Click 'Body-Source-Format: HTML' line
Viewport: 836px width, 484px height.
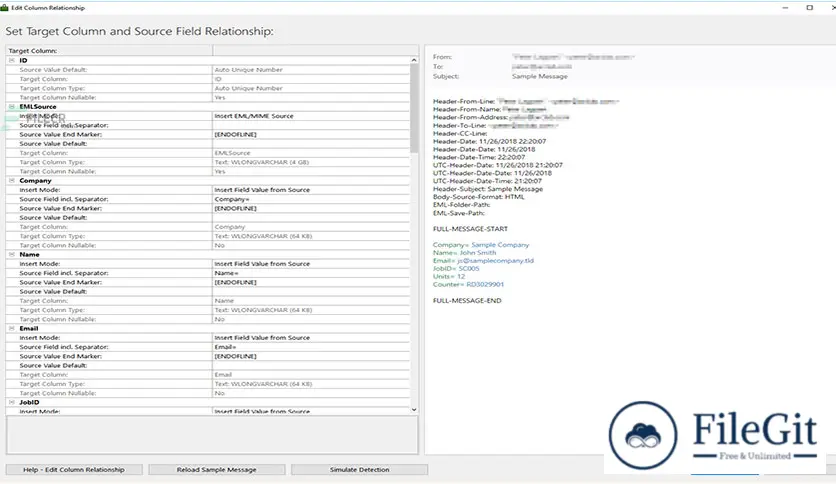coord(478,197)
